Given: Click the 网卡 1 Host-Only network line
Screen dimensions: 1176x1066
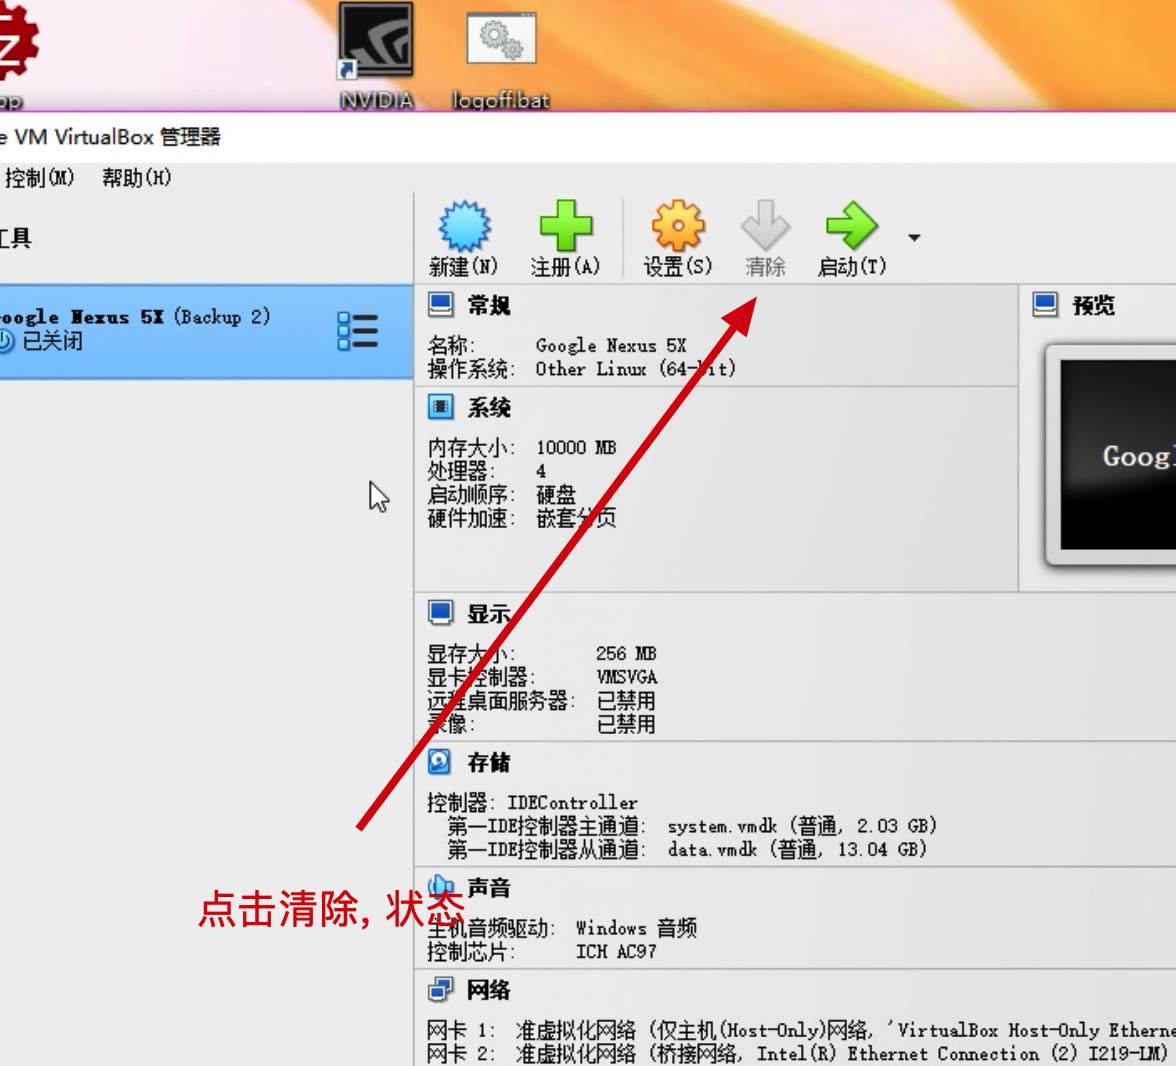Looking at the screenshot, I should click(801, 1030).
